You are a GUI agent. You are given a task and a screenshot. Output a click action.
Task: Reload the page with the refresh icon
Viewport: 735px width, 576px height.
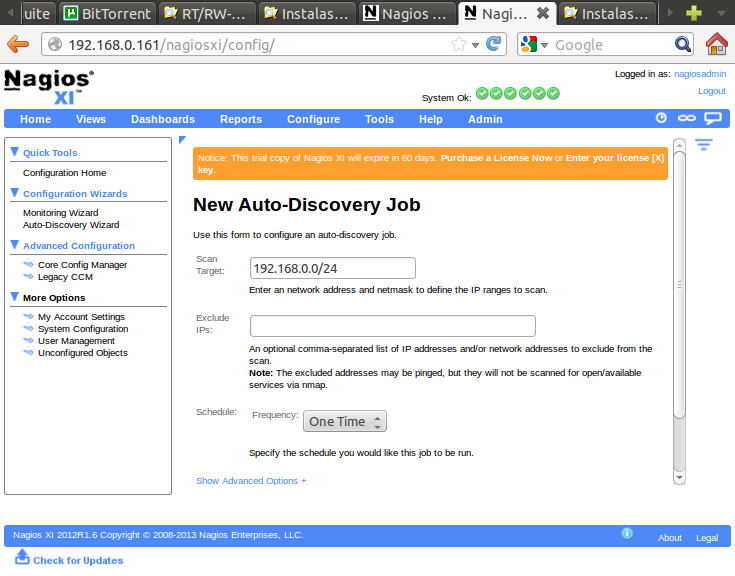pyautogui.click(x=493, y=44)
